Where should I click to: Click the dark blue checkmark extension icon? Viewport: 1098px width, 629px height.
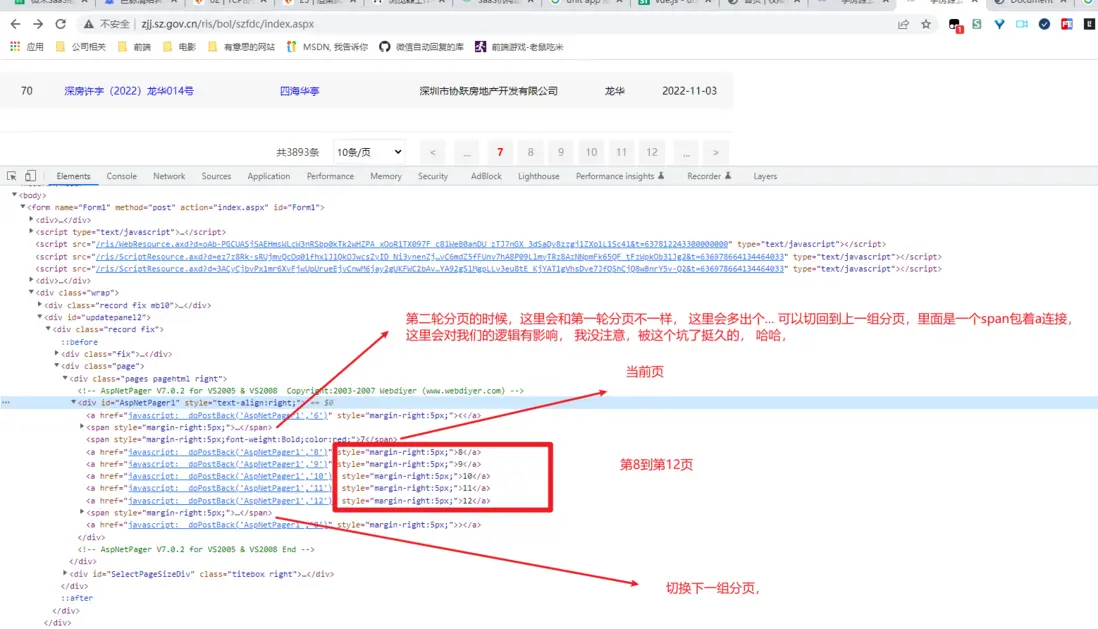1044,24
